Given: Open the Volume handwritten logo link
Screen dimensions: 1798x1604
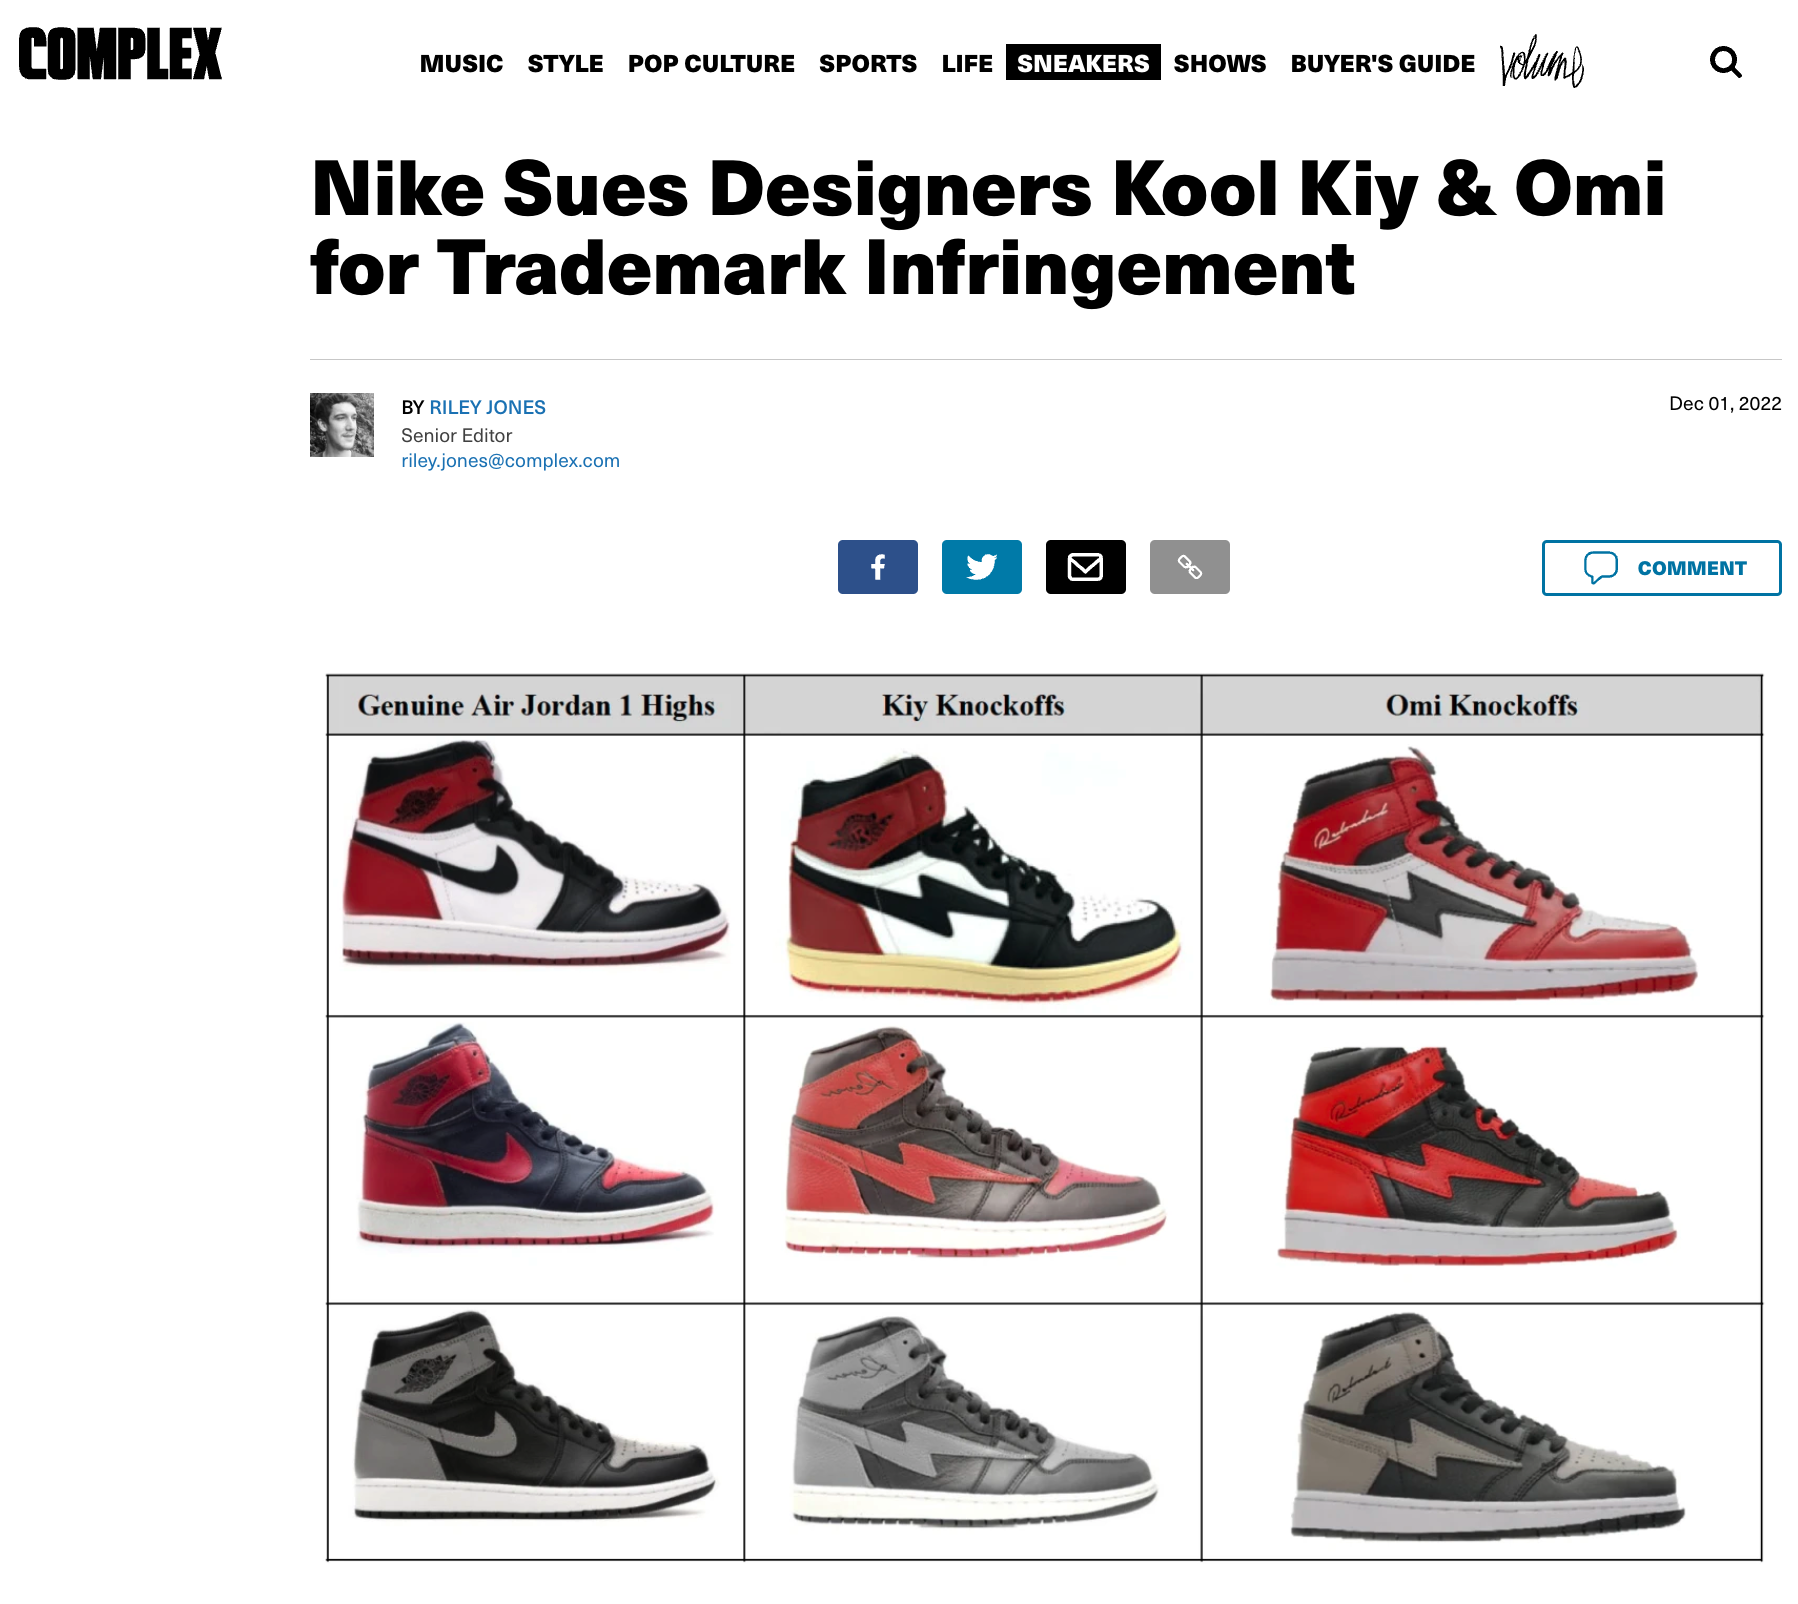Looking at the screenshot, I should (1541, 61).
